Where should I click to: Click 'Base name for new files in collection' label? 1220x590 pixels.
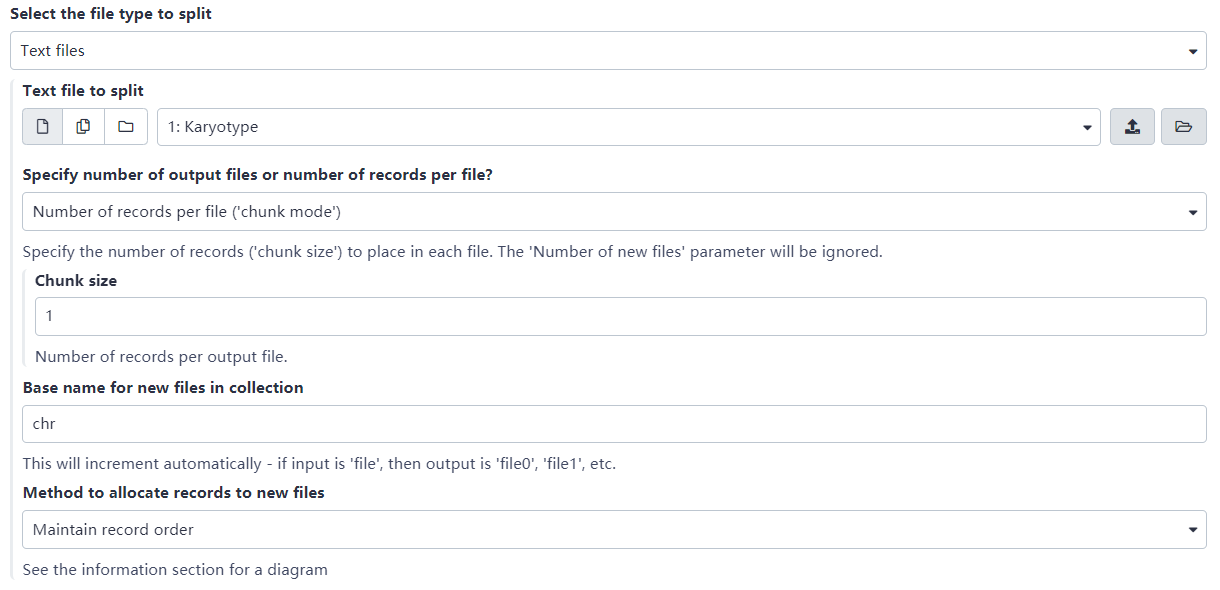[163, 388]
